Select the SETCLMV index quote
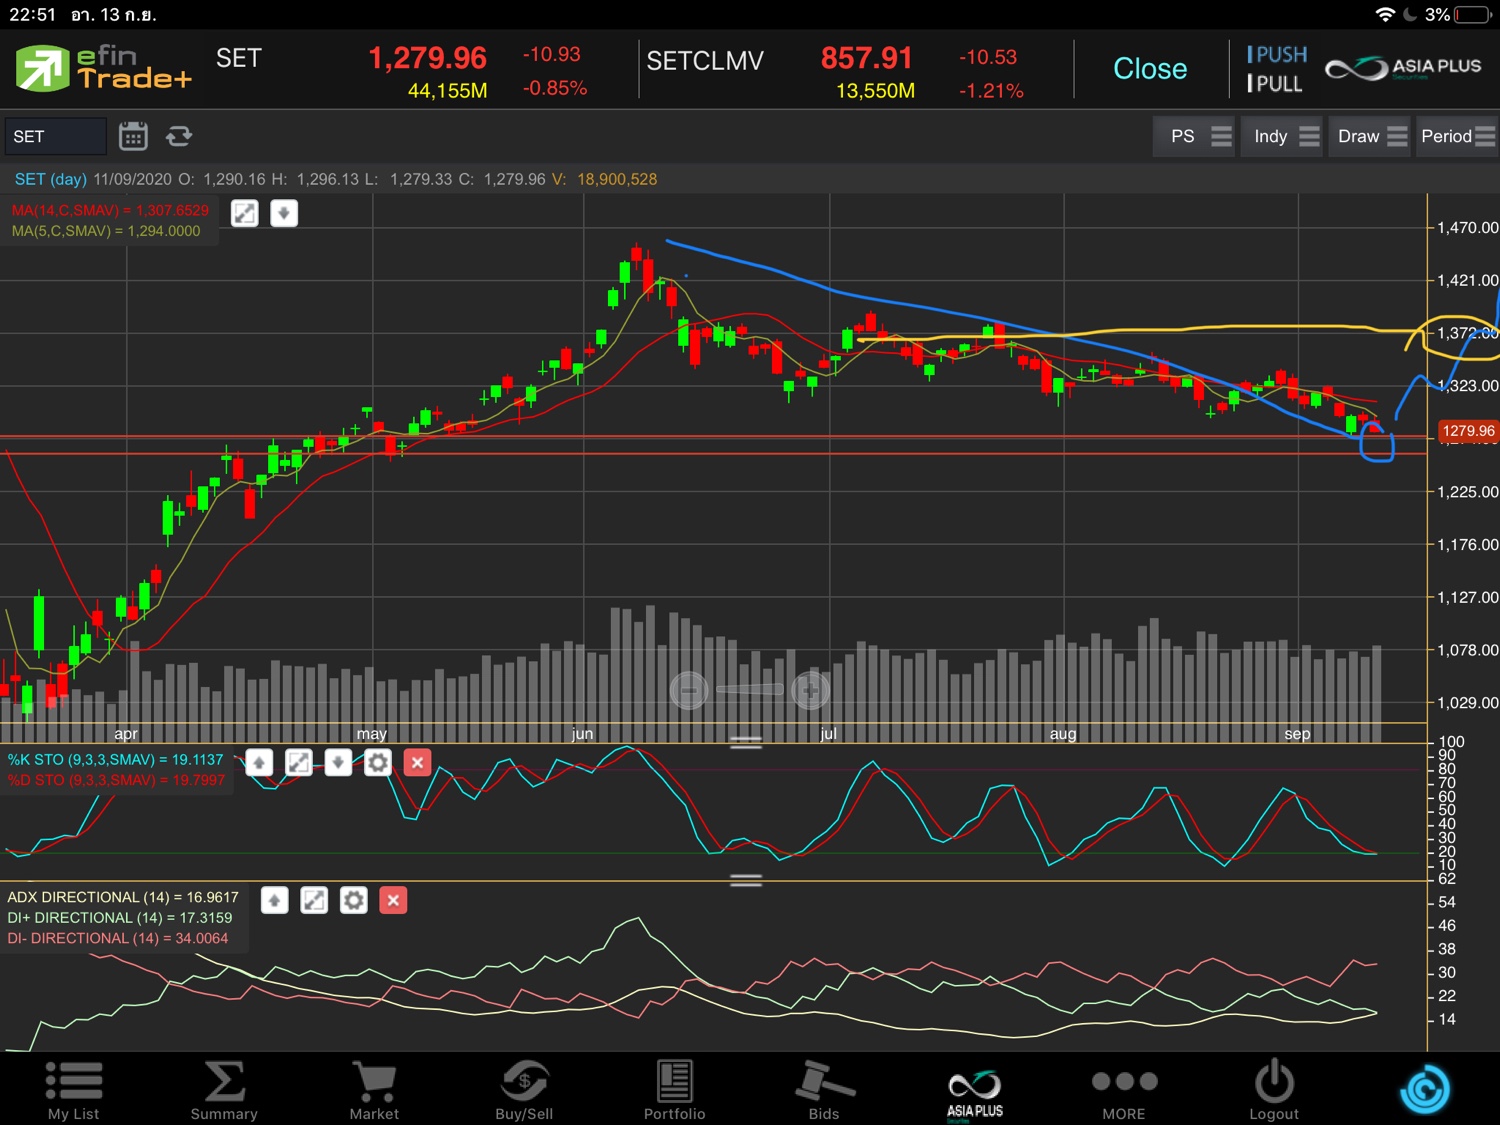 tap(705, 61)
